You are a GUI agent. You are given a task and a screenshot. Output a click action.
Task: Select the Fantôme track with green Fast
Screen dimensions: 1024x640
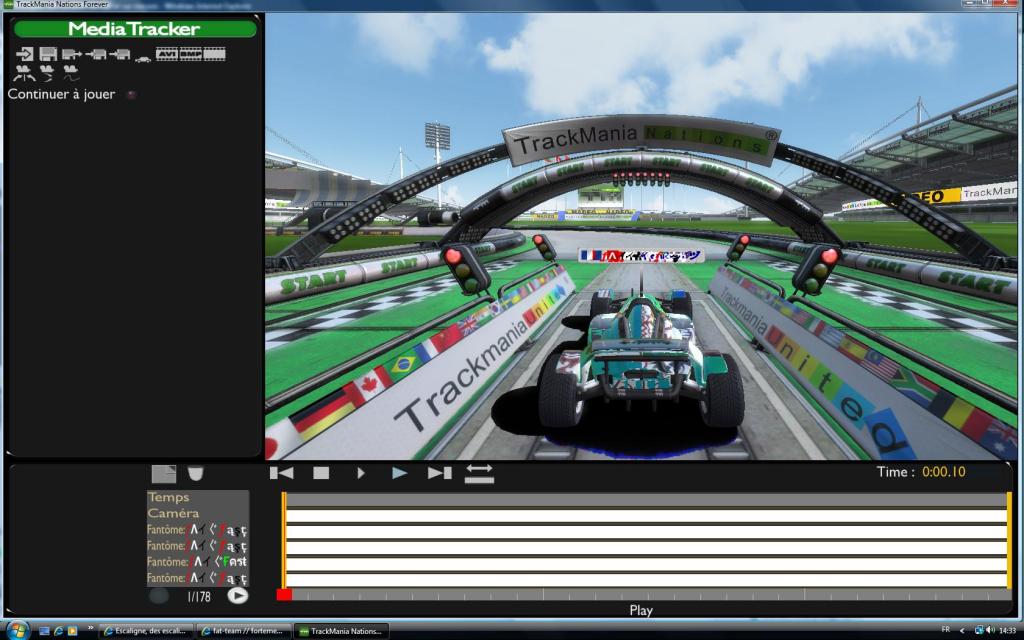pyautogui.click(x=197, y=562)
